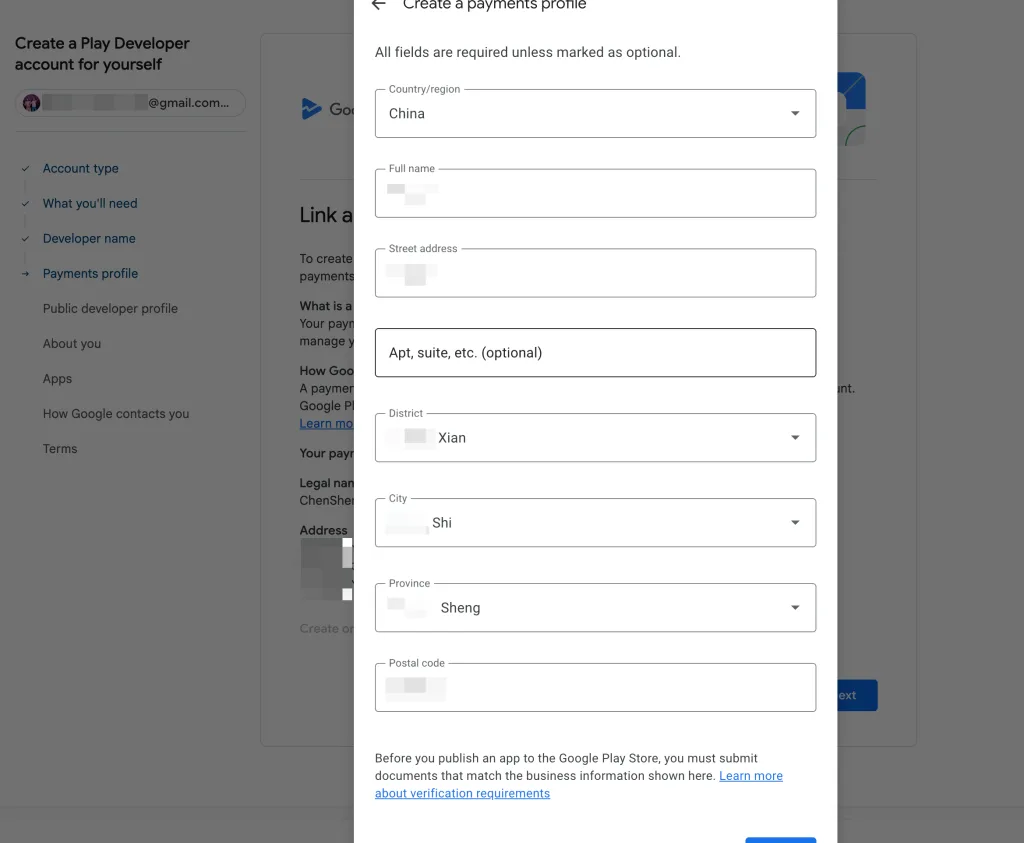This screenshot has width=1024, height=843.
Task: Click How Google contacts you step
Action: (116, 414)
